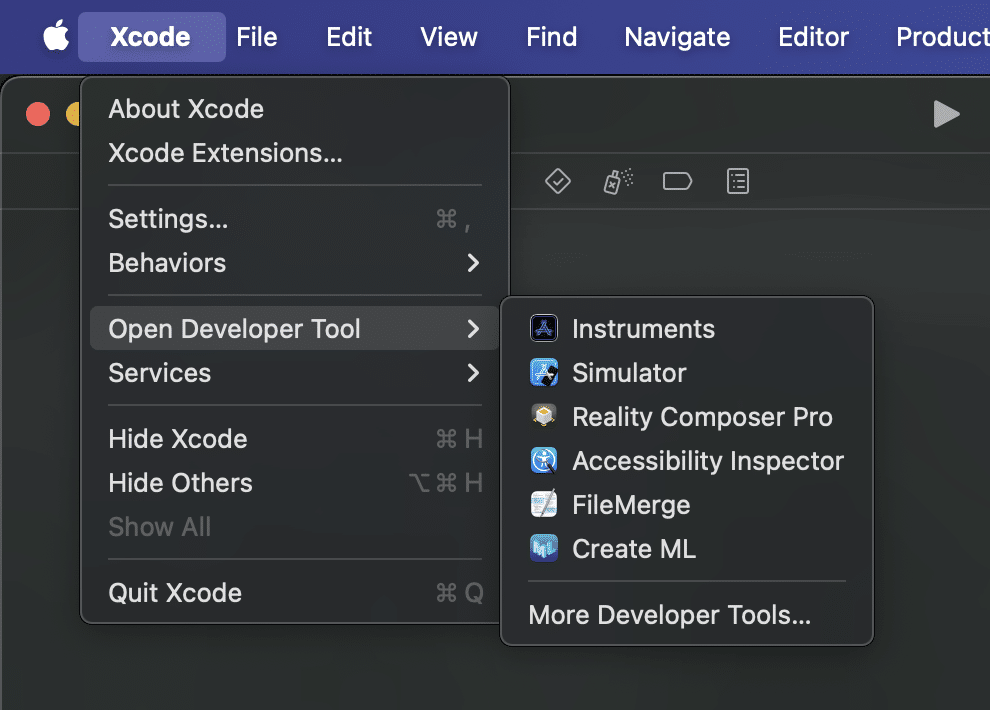This screenshot has width=990, height=710.
Task: Choose Quit Xcode
Action: pyautogui.click(x=175, y=593)
